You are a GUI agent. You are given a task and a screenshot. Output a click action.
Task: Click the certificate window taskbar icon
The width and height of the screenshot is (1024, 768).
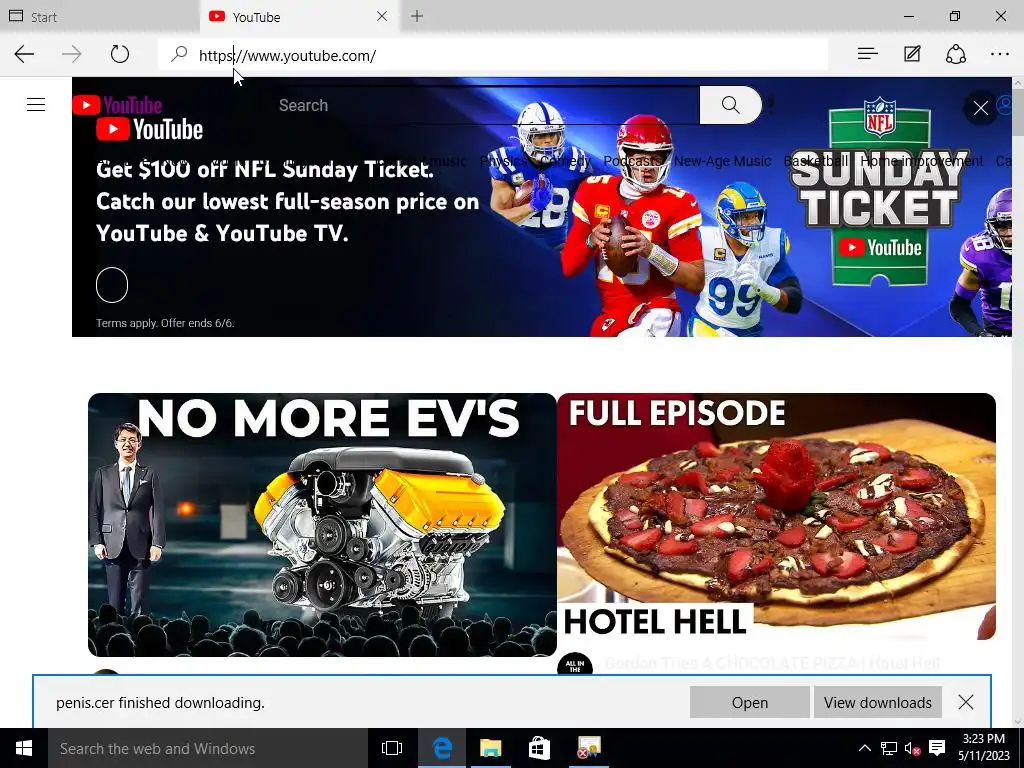588,748
